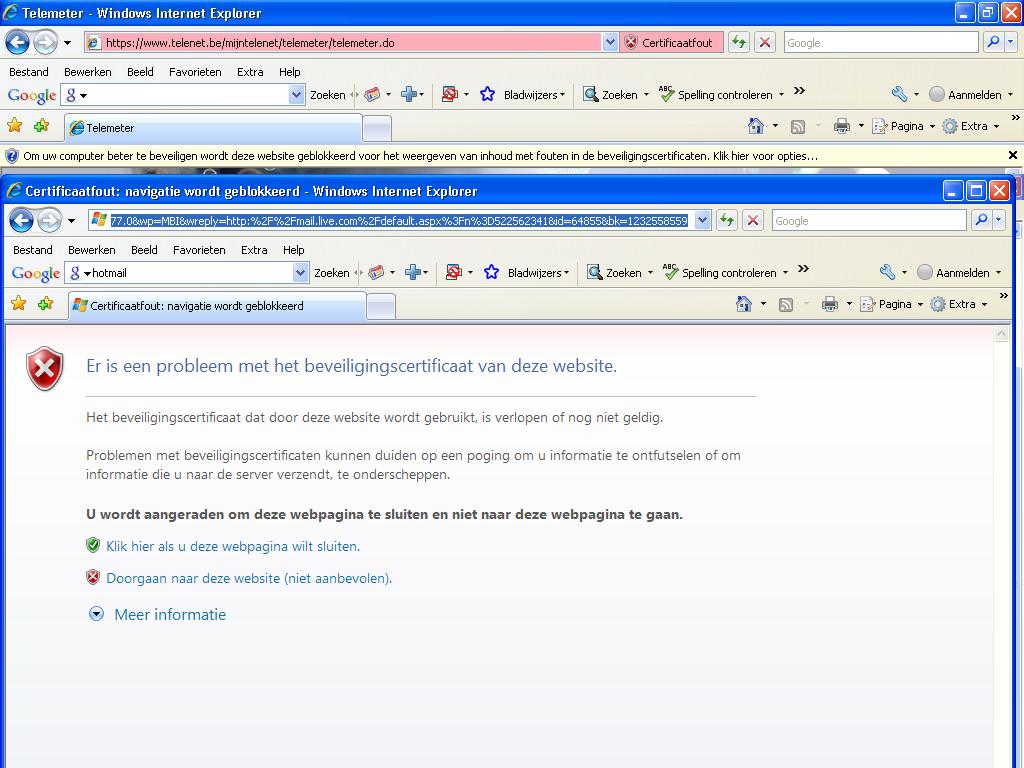Select the Telemeter tab
The image size is (1024, 768).
click(213, 127)
